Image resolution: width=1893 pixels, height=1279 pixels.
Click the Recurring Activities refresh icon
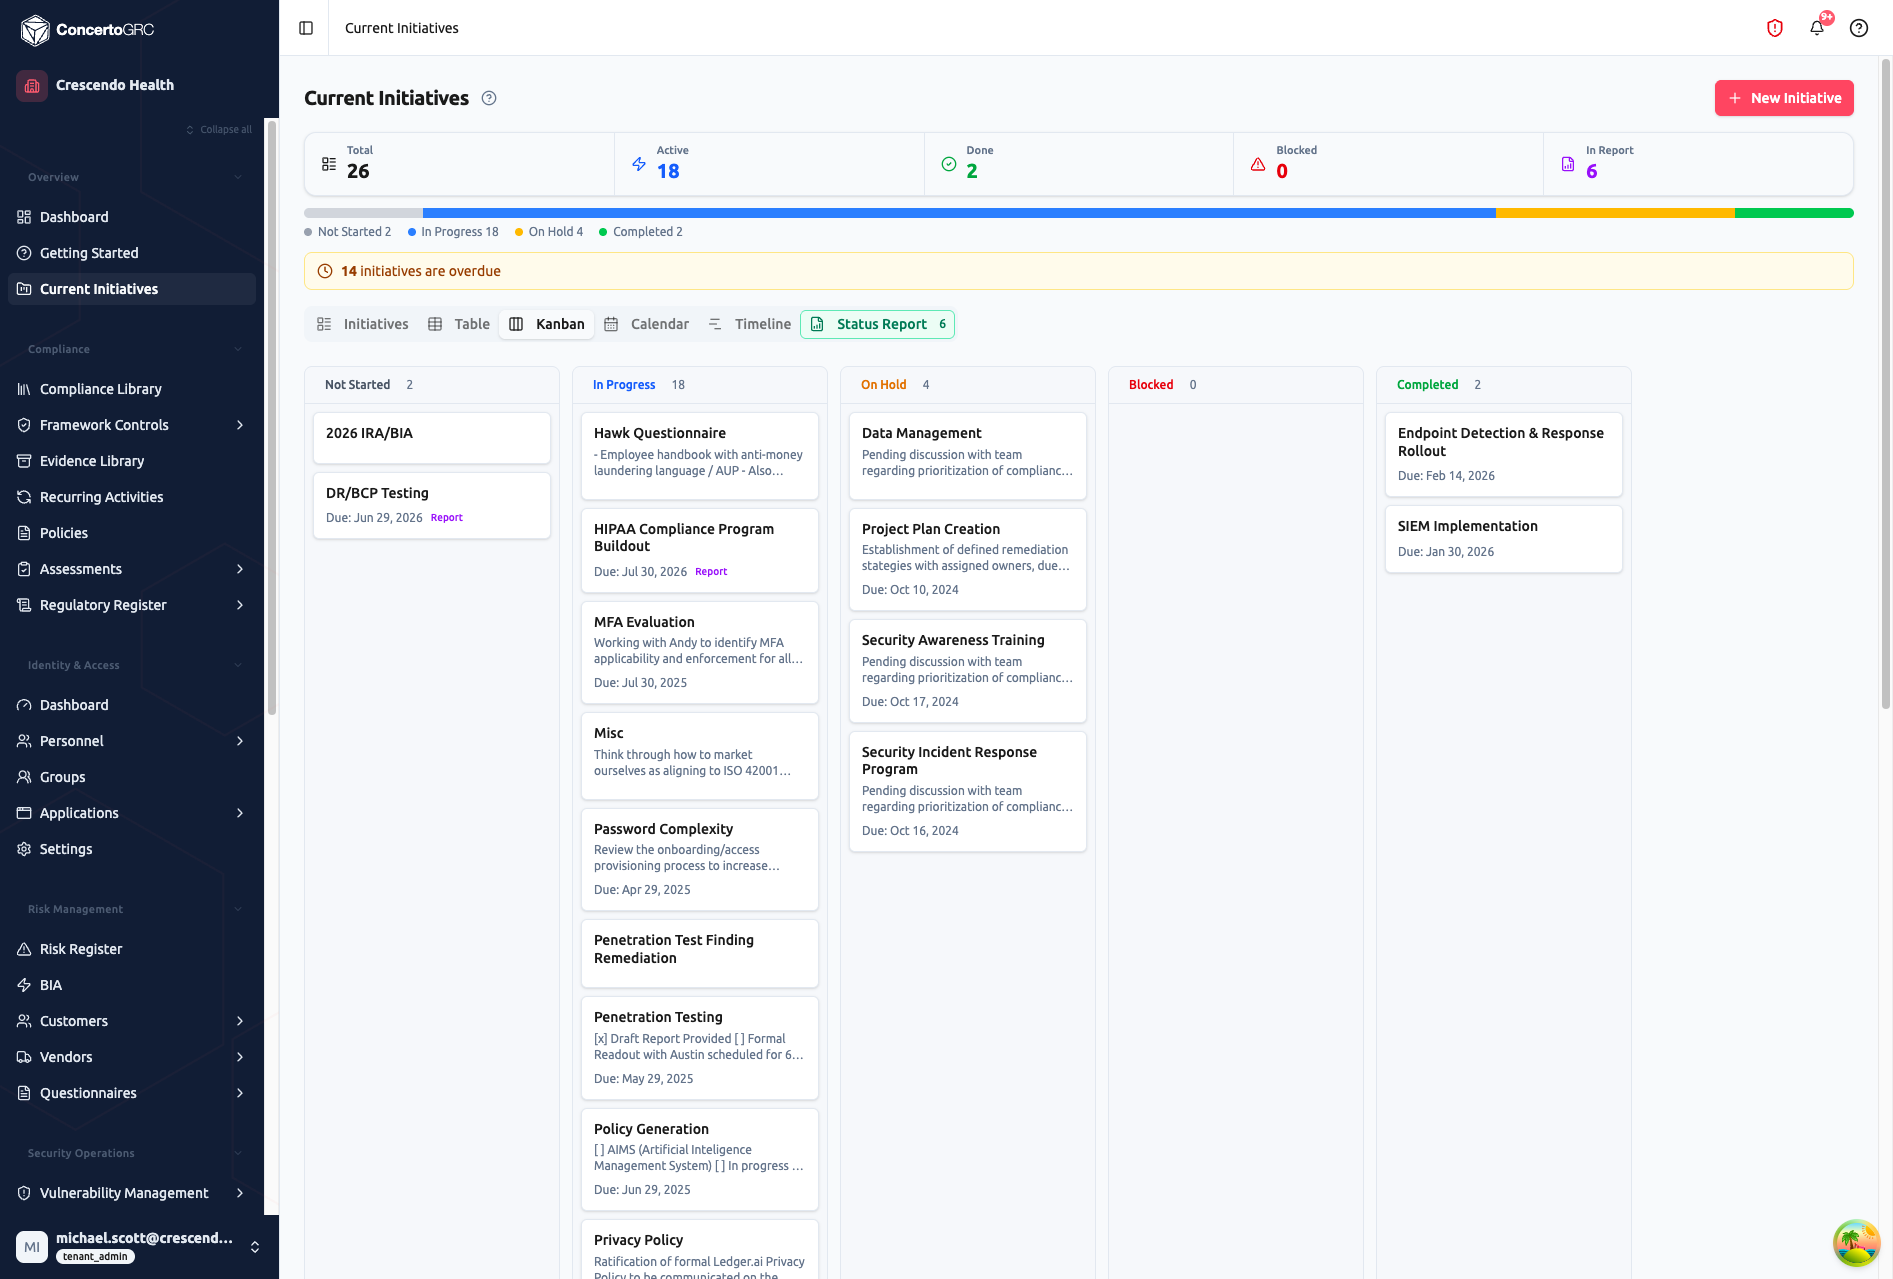click(x=24, y=497)
